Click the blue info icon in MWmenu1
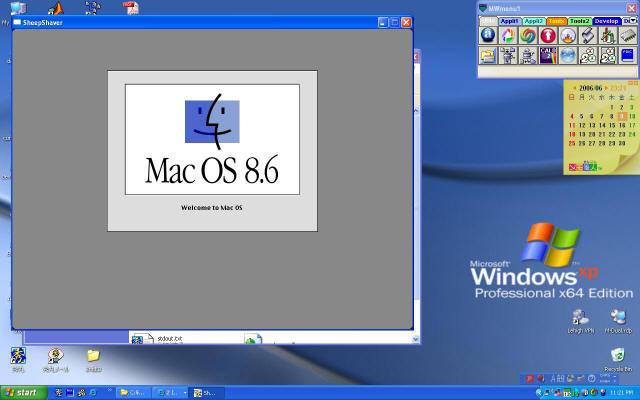Viewport: 640px width, 400px height. [488, 35]
